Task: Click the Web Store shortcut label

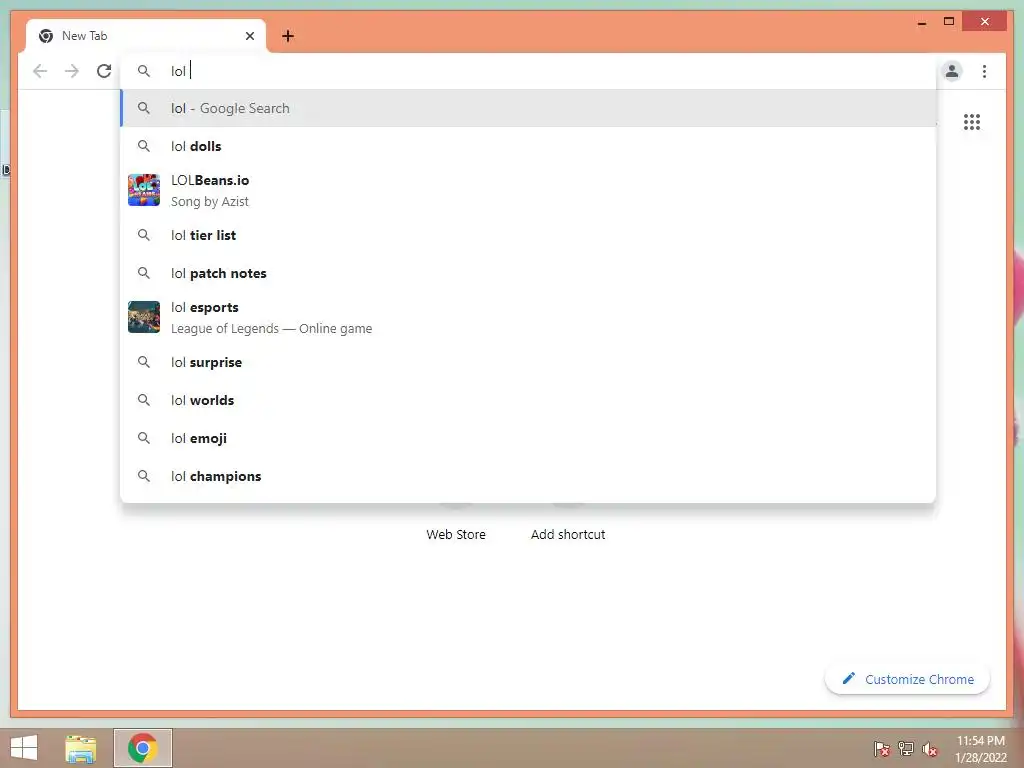Action: [456, 534]
